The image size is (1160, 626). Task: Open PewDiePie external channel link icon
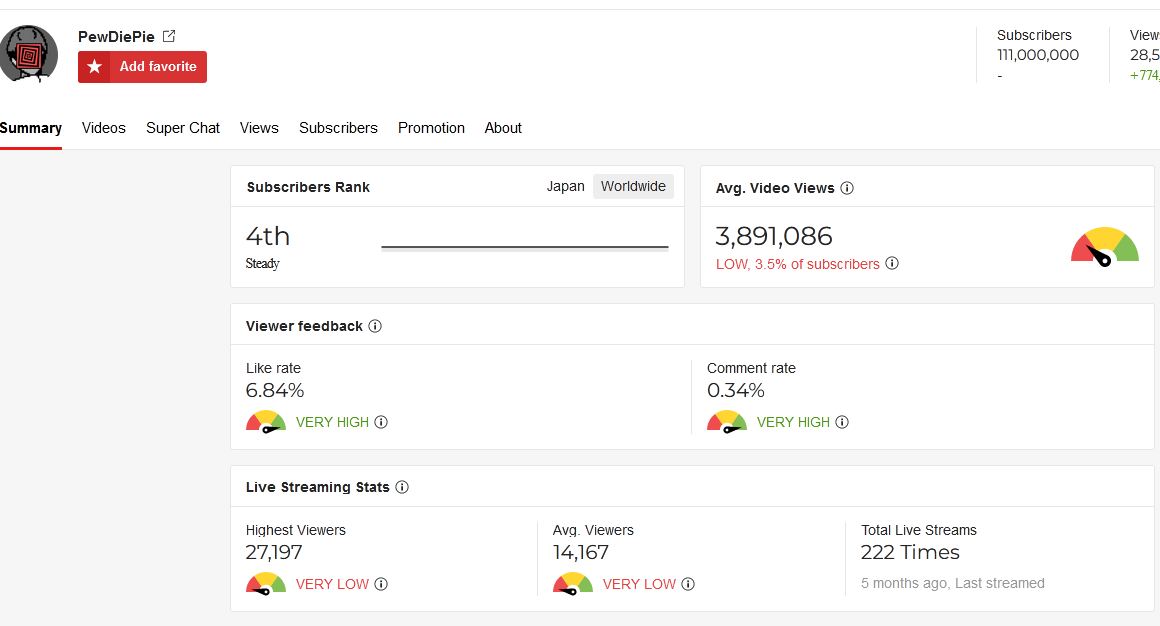point(169,36)
